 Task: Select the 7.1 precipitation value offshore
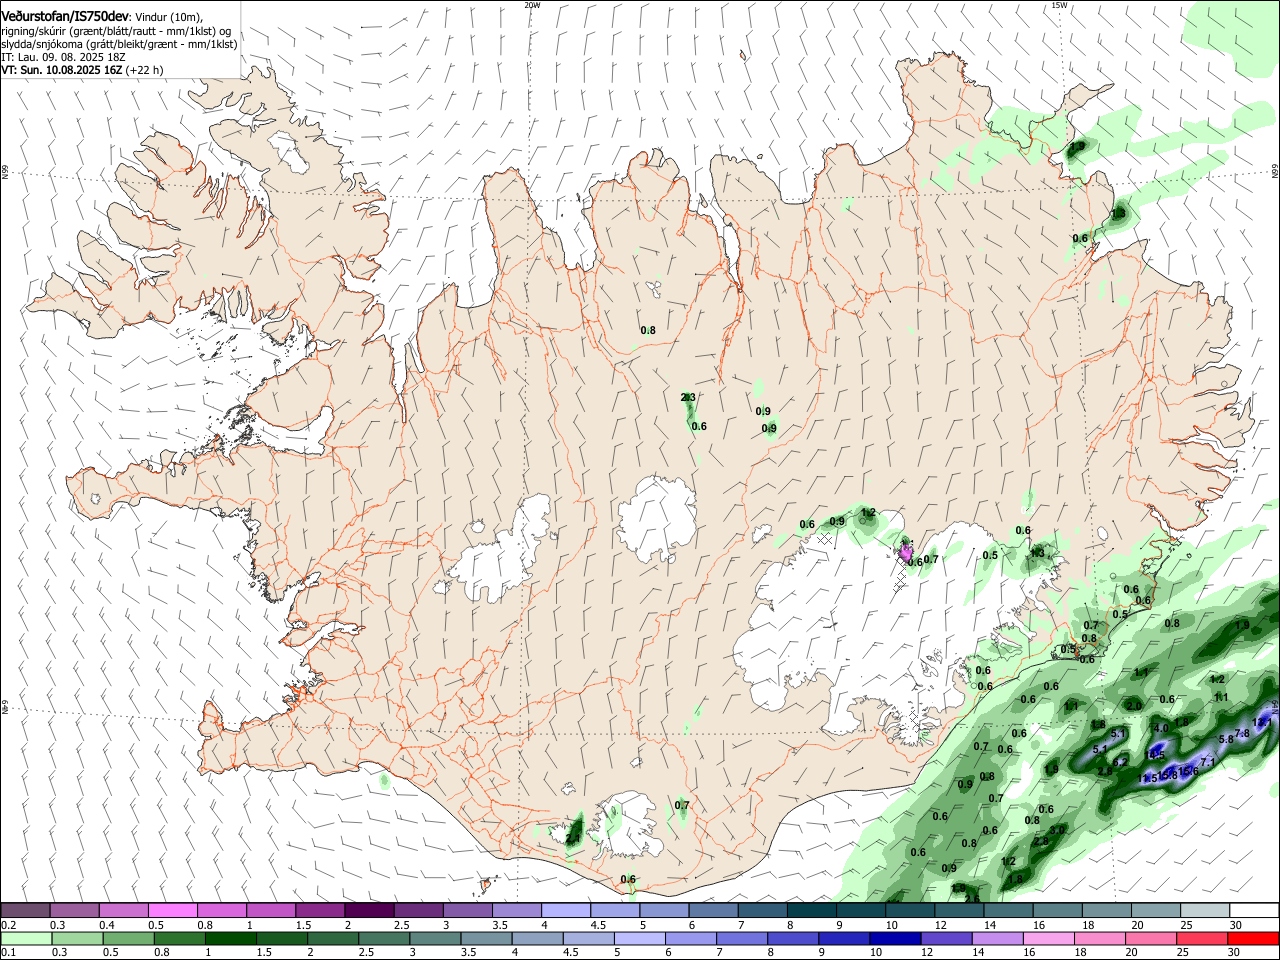pyautogui.click(x=1207, y=763)
